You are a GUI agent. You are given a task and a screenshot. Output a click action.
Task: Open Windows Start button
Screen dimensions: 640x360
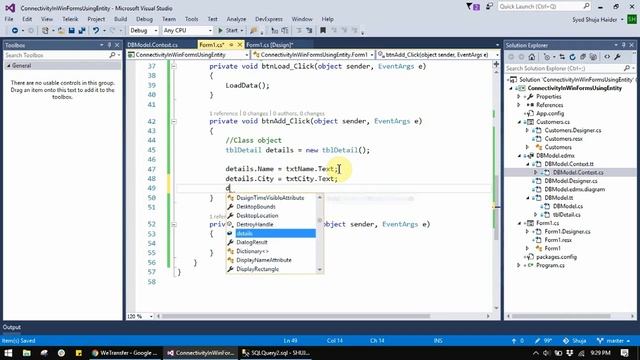[x=8, y=353]
